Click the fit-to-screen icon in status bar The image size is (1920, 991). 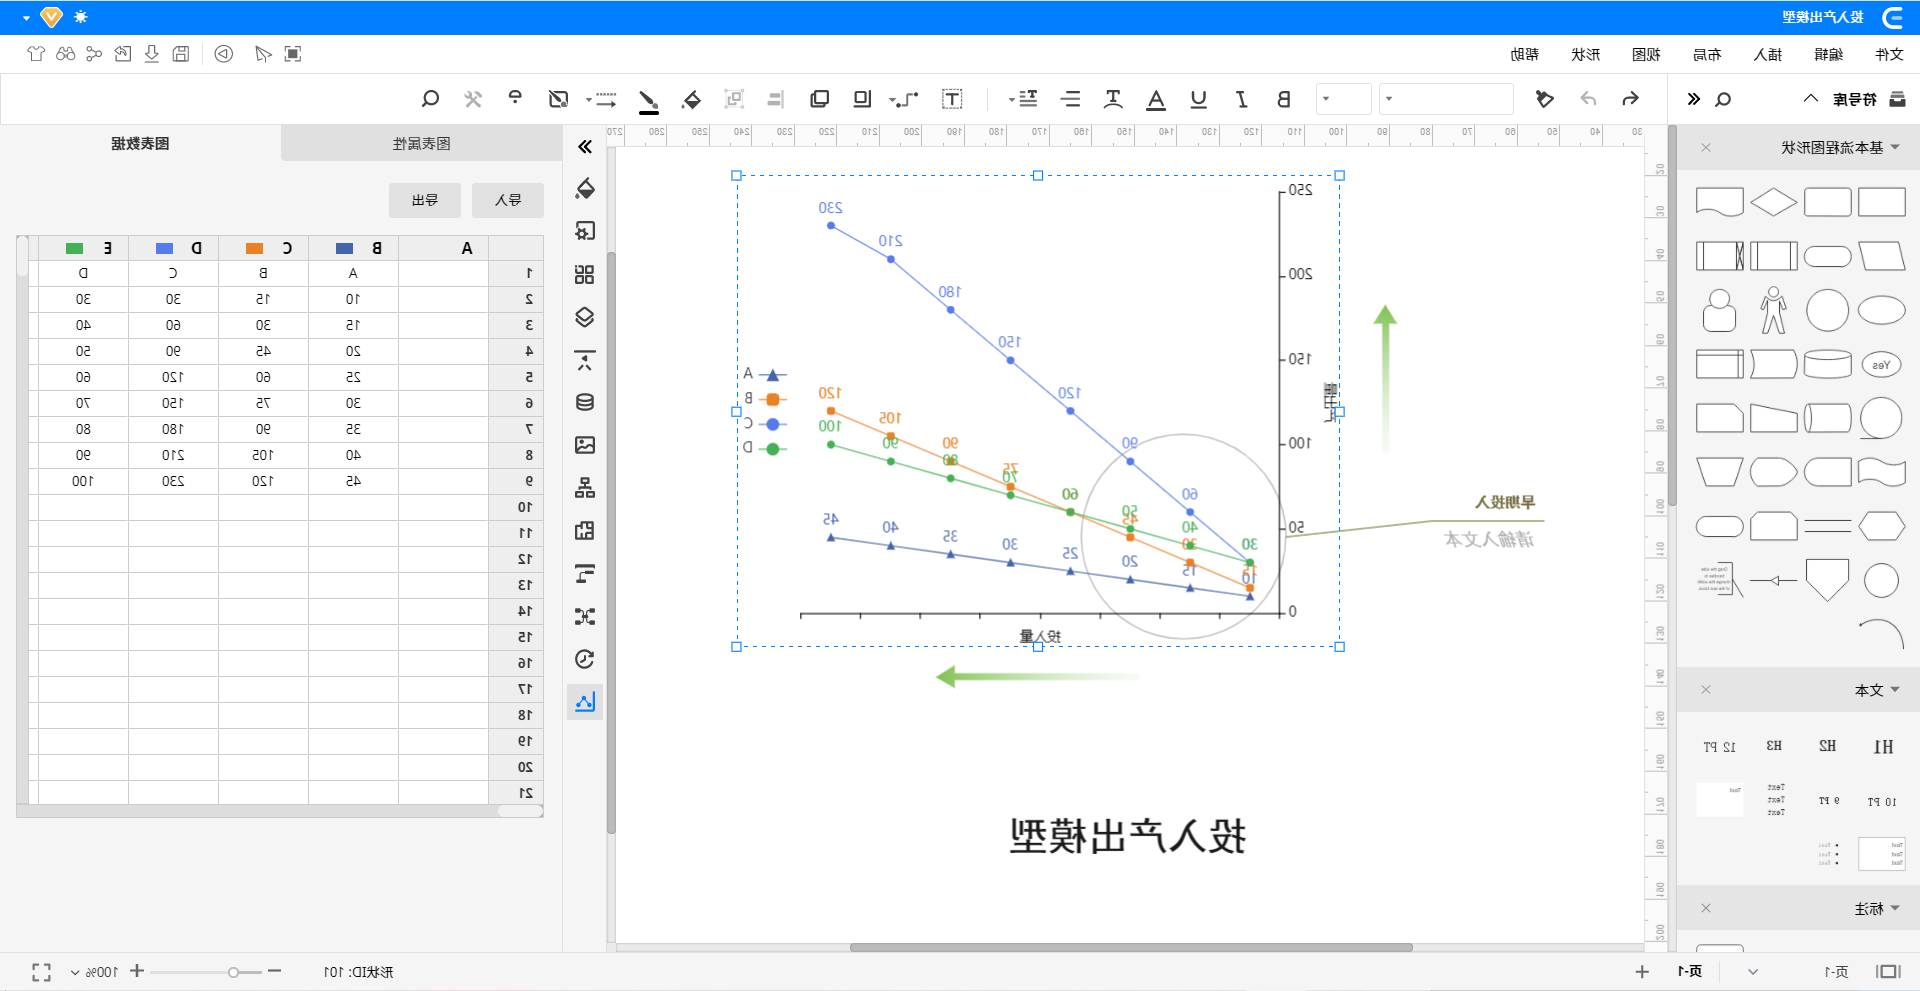(x=41, y=972)
